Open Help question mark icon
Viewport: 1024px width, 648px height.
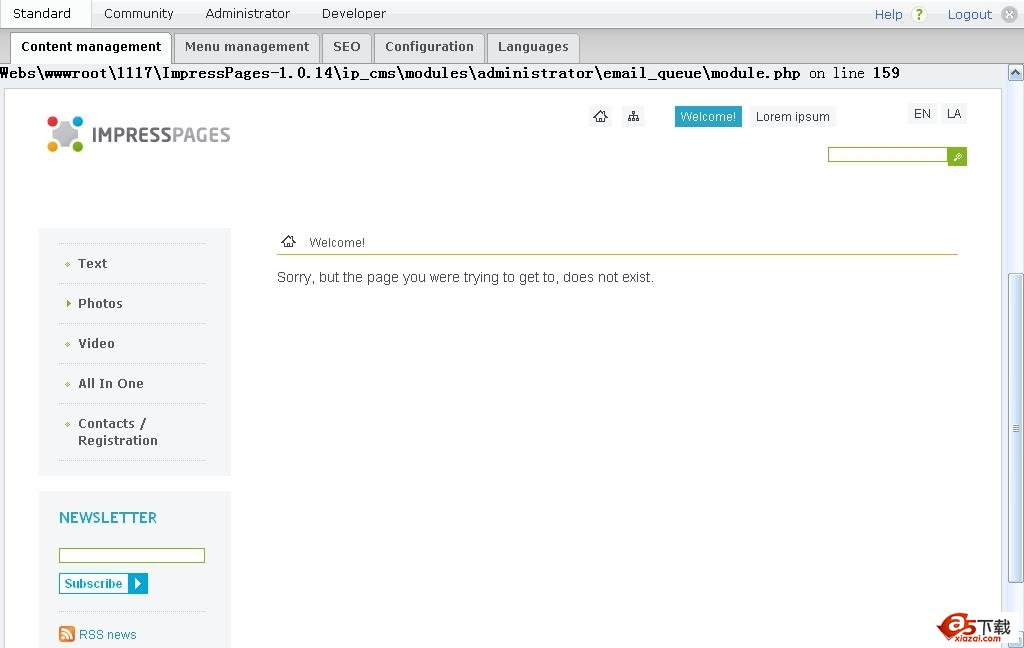coord(919,14)
